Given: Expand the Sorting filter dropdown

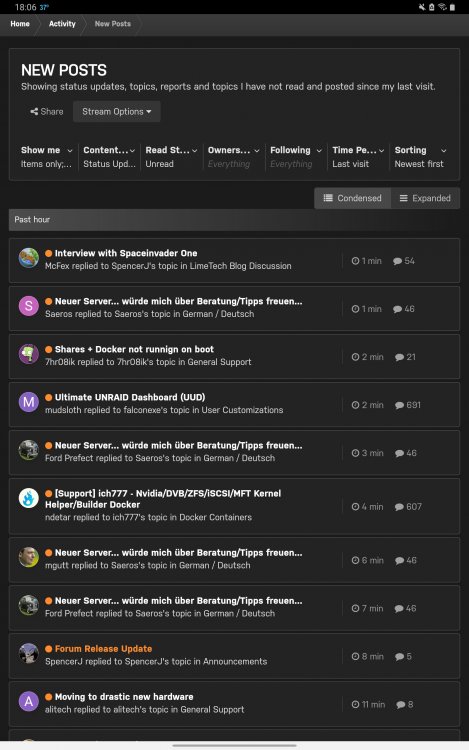Looking at the screenshot, I should [x=420, y=156].
